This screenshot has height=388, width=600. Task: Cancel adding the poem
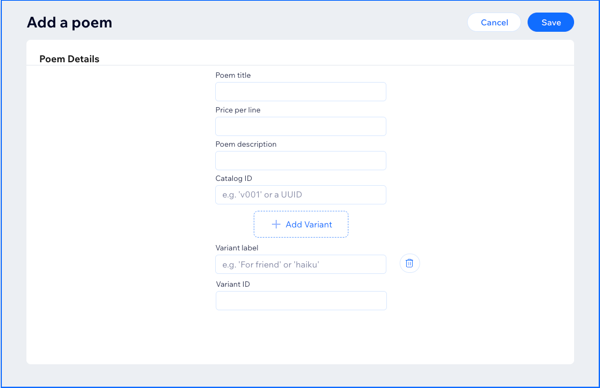point(494,23)
